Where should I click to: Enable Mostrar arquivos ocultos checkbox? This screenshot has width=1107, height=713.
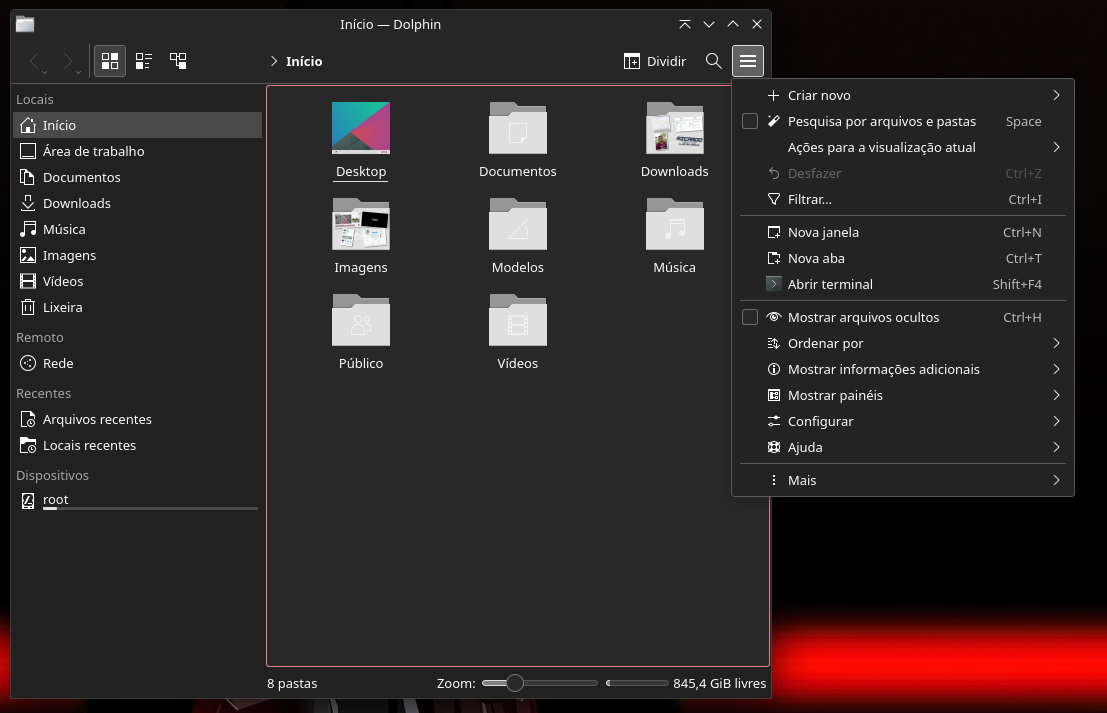pos(750,317)
